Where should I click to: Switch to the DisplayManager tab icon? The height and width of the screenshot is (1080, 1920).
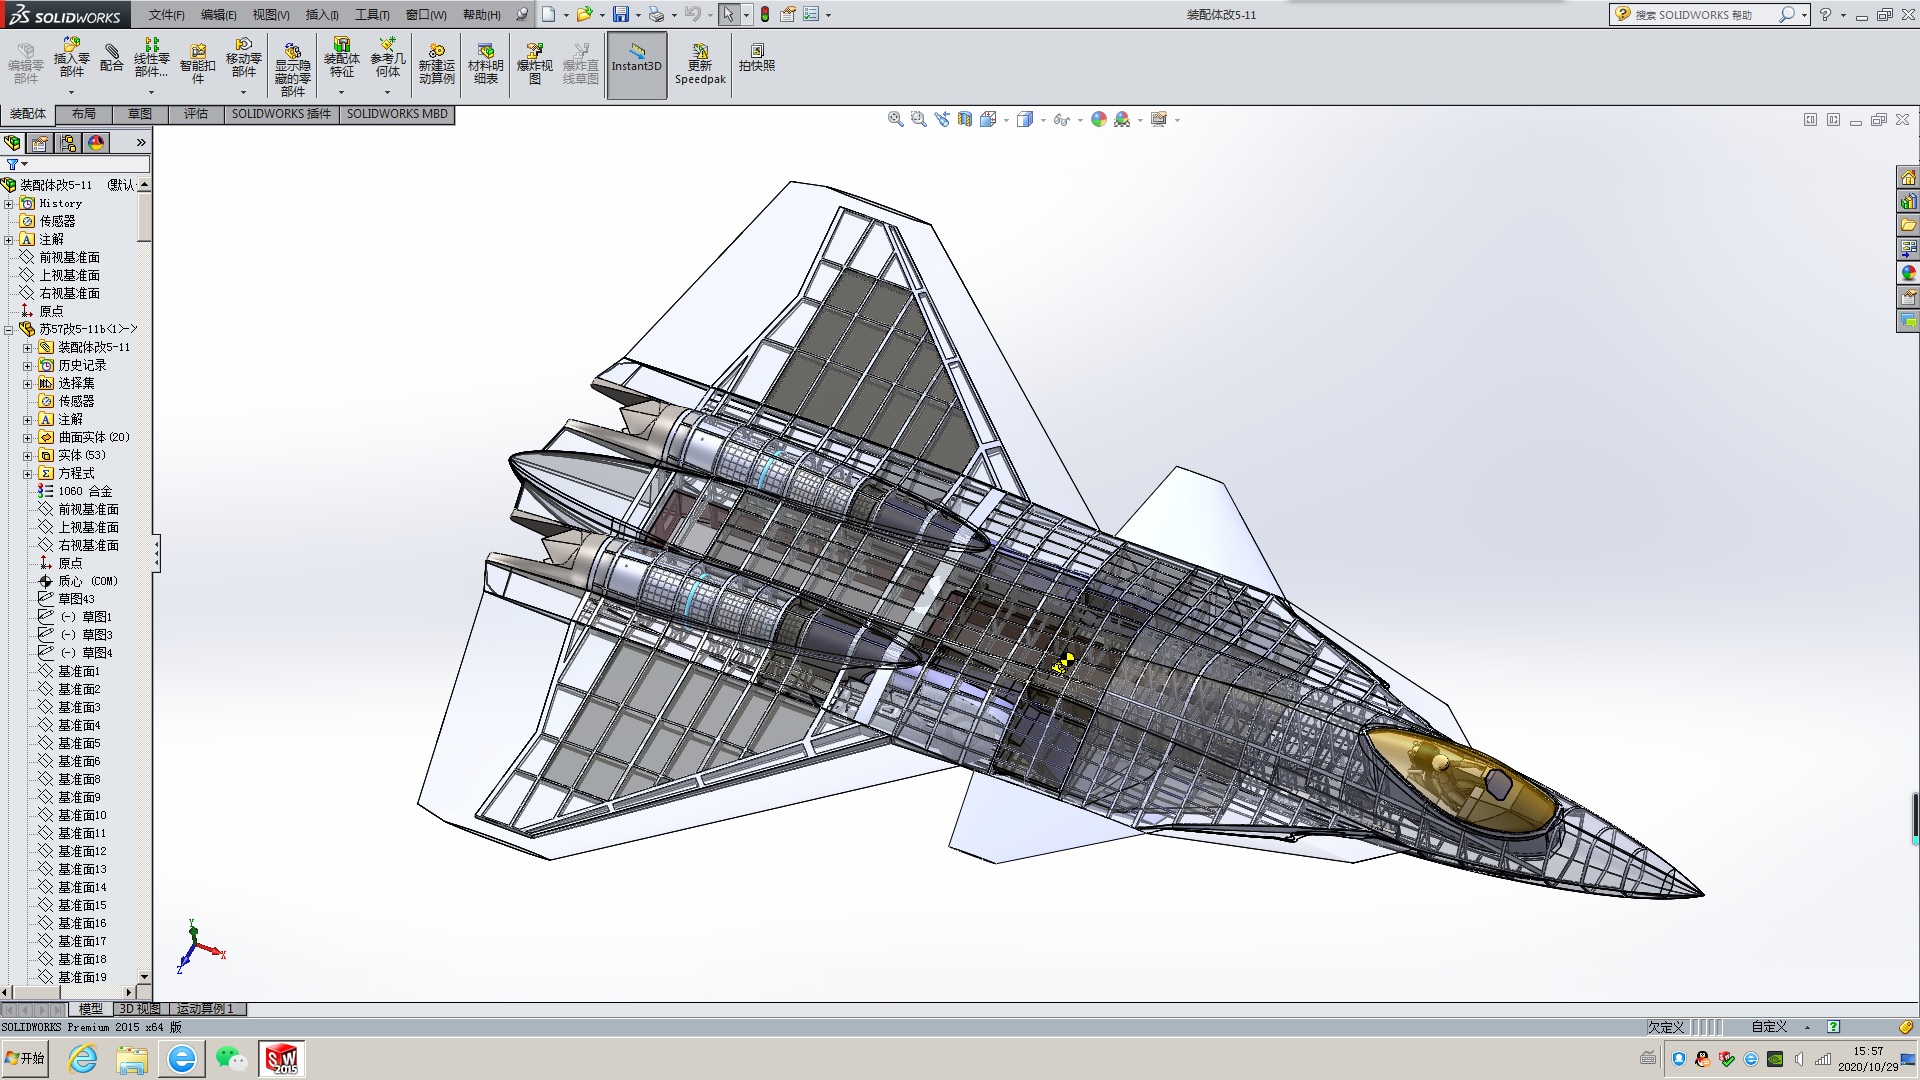click(x=96, y=143)
